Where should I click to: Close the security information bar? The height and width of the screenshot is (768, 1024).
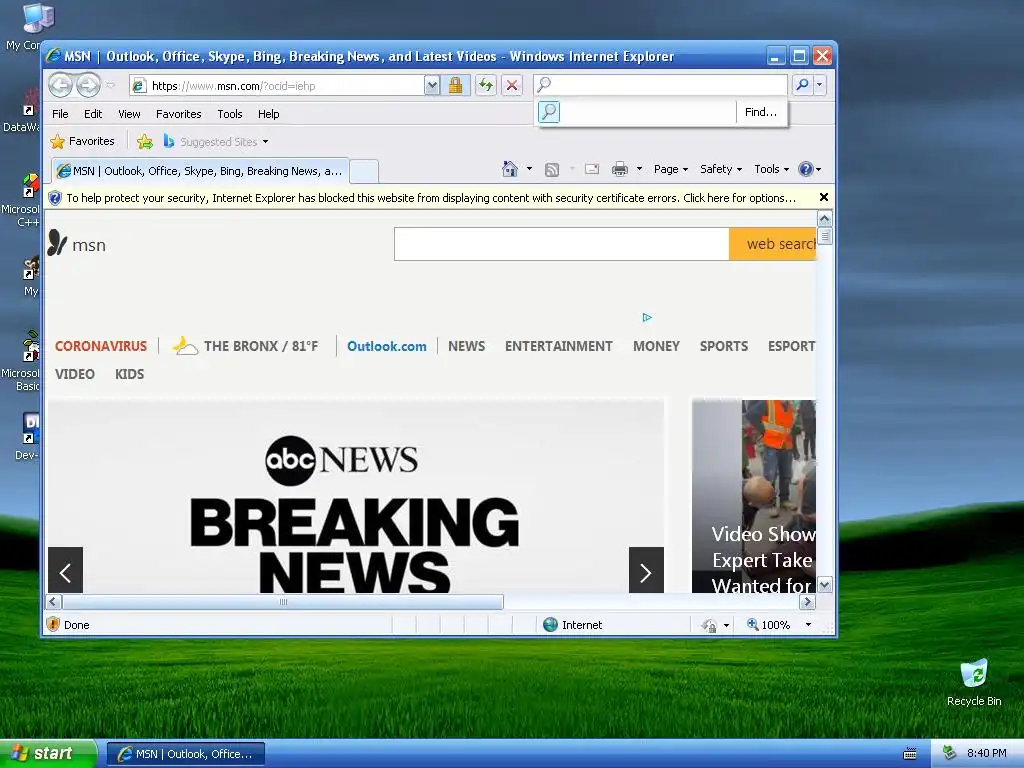(x=824, y=197)
